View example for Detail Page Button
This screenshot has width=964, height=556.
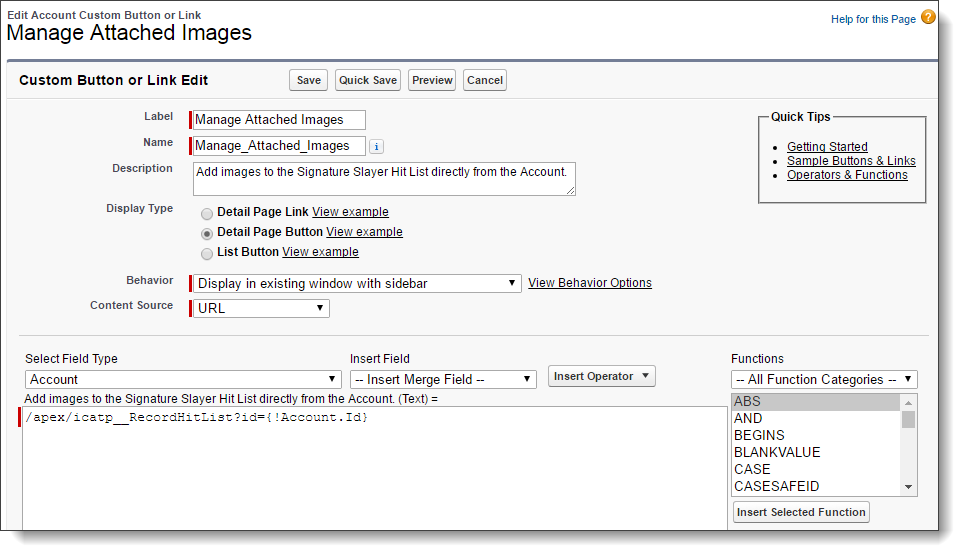click(x=365, y=232)
